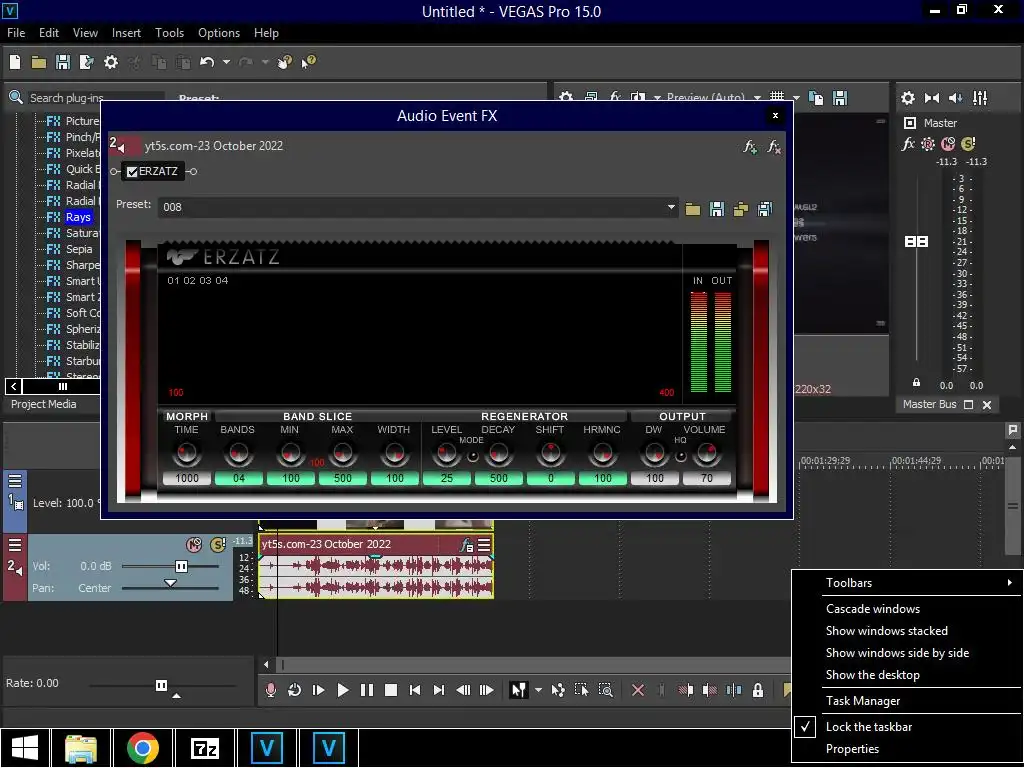Open the Tools menu
The height and width of the screenshot is (768, 1024).
click(169, 33)
